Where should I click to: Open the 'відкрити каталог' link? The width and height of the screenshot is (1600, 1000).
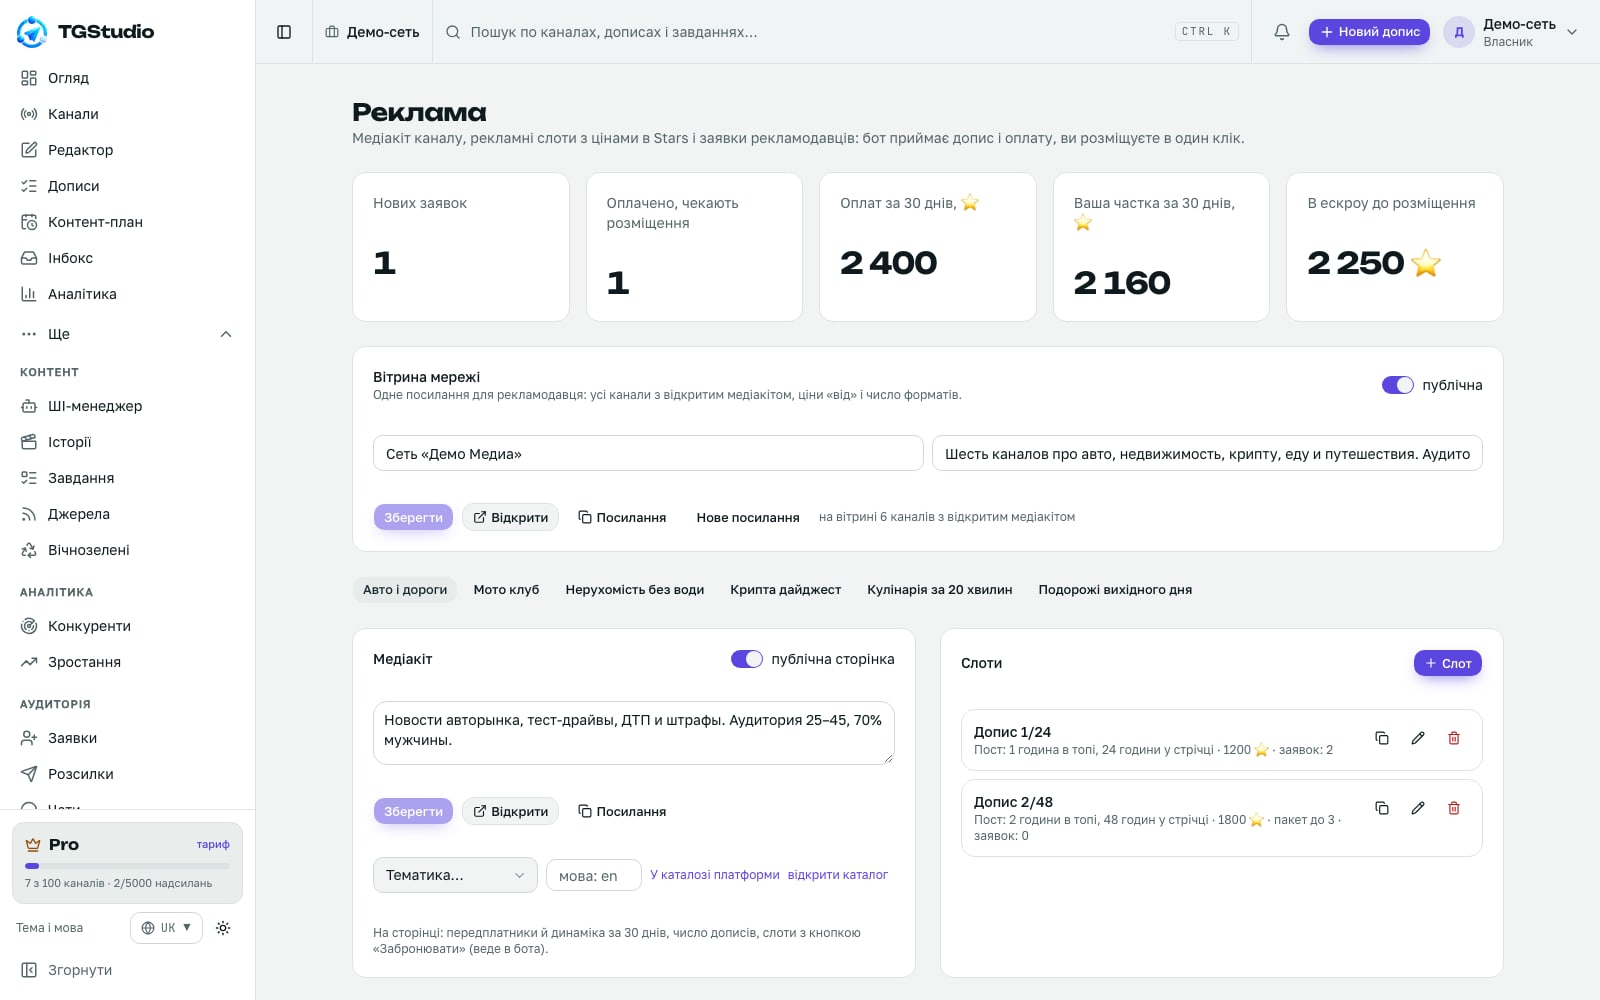click(838, 875)
